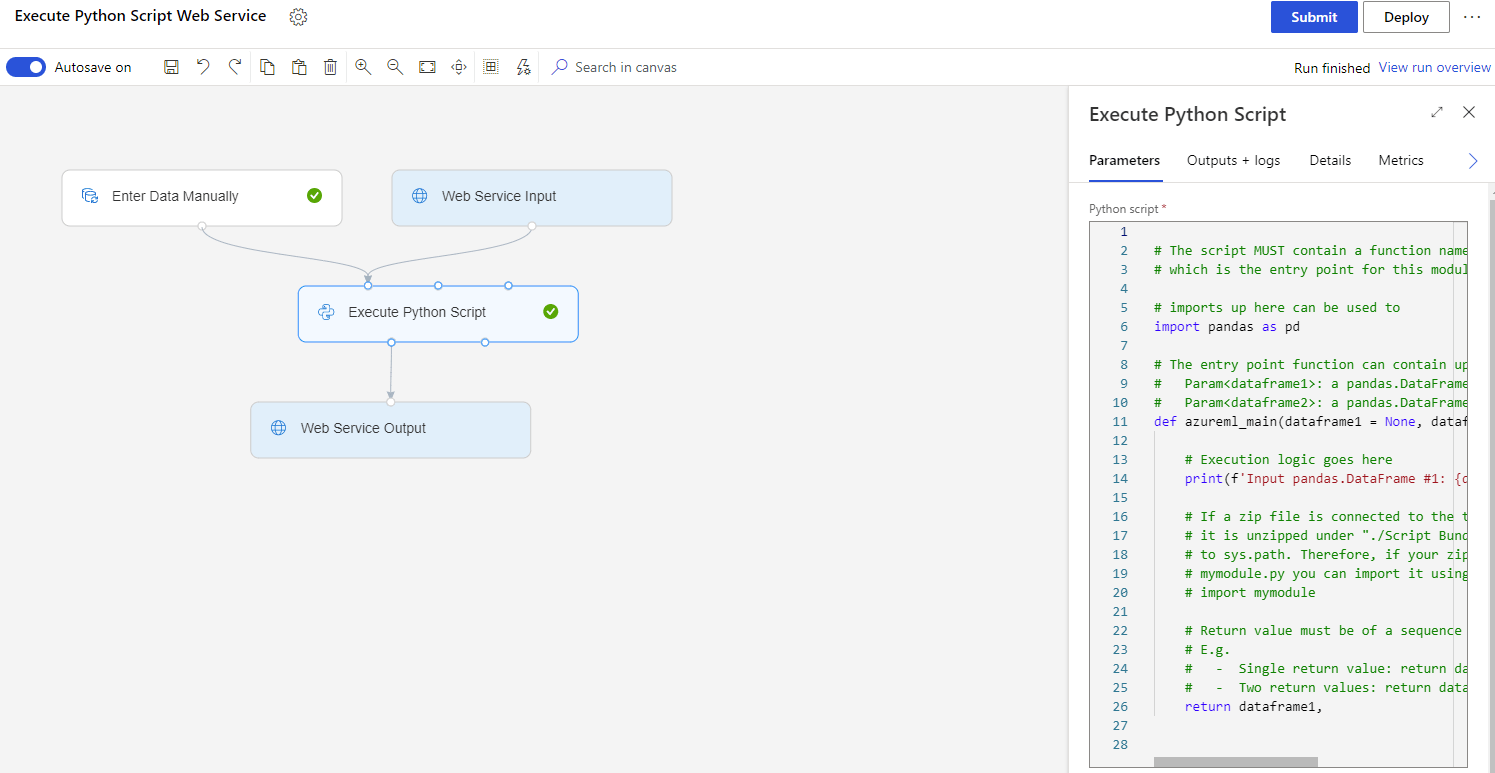The height and width of the screenshot is (773, 1495).
Task: Select the Enter Data Manually module
Action: (202, 197)
